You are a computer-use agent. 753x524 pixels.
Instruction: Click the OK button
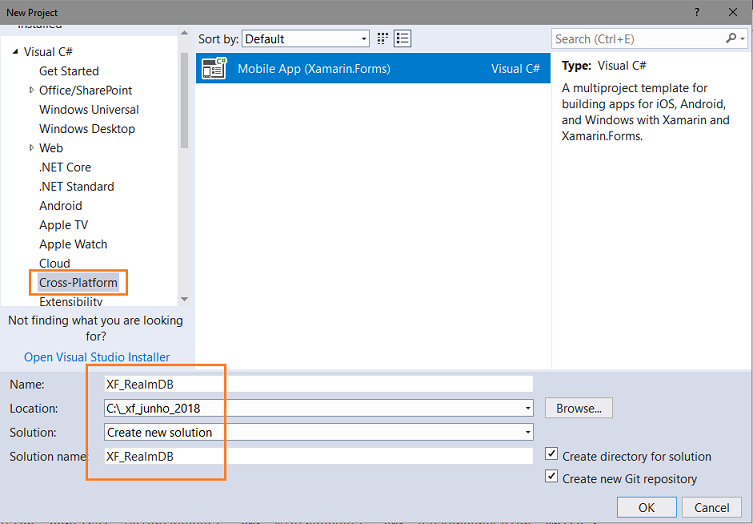pos(646,508)
